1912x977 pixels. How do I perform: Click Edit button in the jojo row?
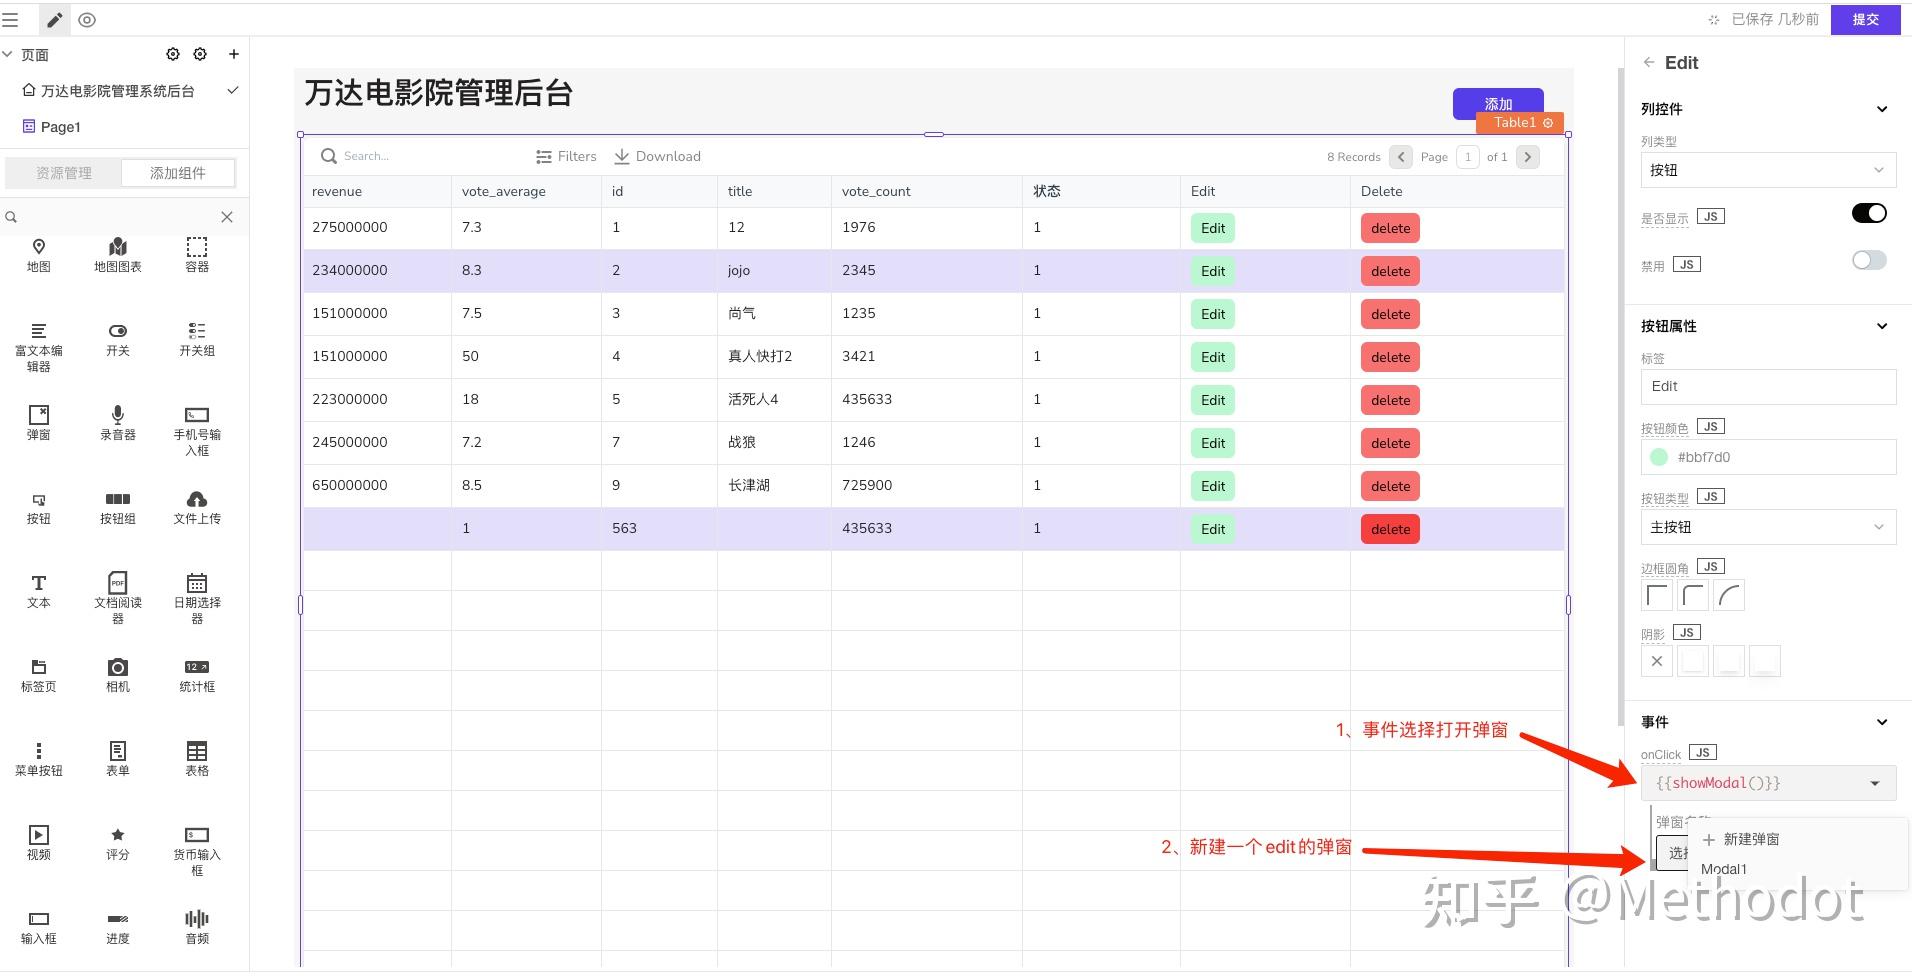(x=1213, y=271)
